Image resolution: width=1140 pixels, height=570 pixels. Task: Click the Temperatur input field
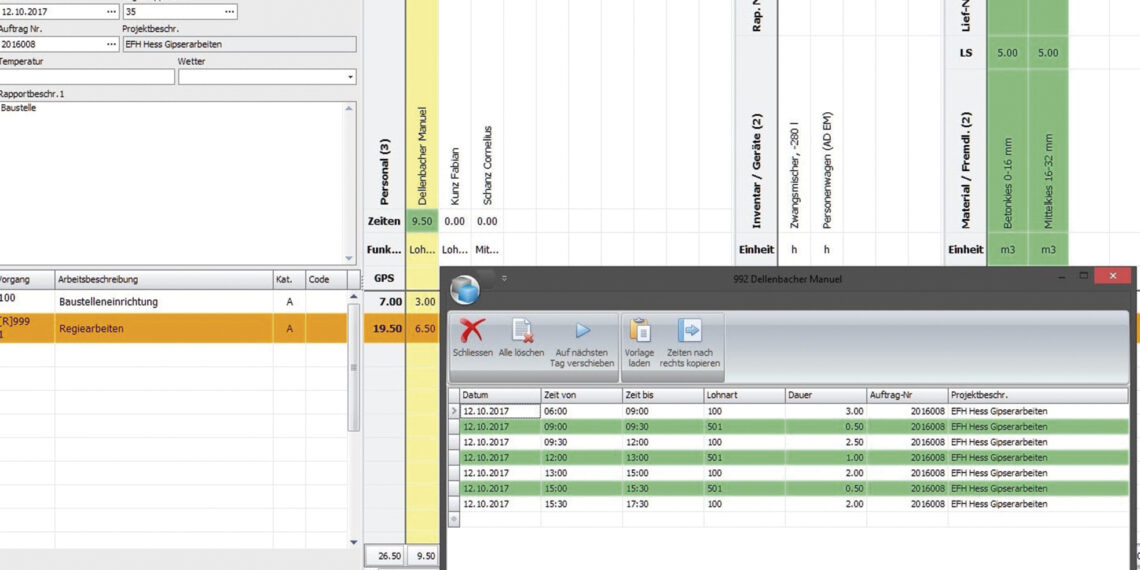pyautogui.click(x=87, y=77)
